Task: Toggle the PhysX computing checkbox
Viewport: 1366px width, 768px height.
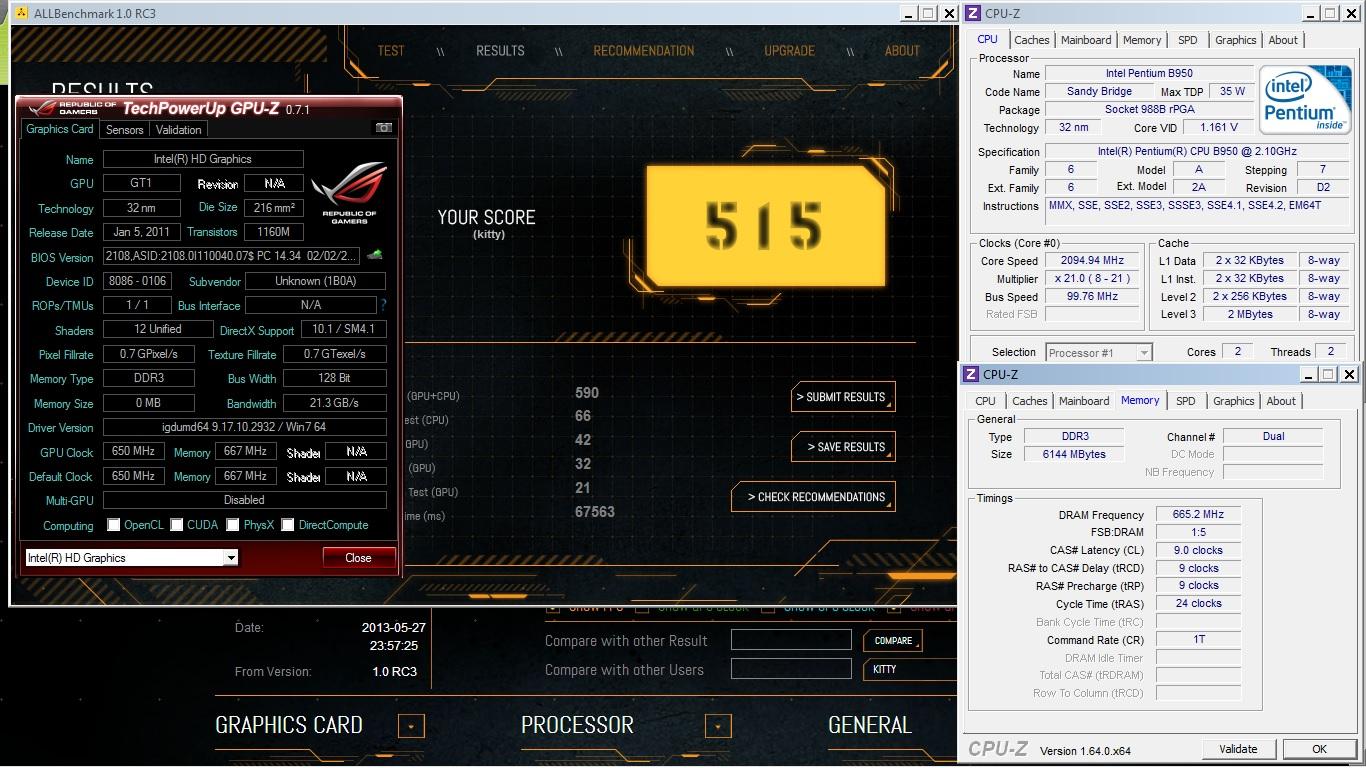Action: 233,525
